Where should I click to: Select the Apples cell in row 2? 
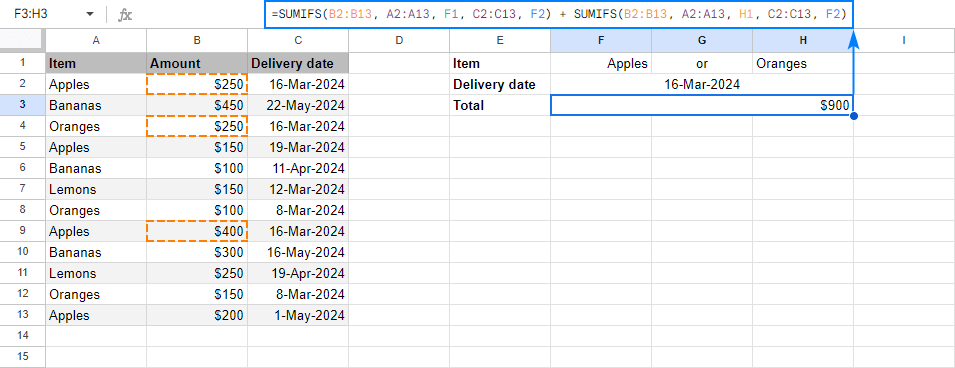[96, 84]
